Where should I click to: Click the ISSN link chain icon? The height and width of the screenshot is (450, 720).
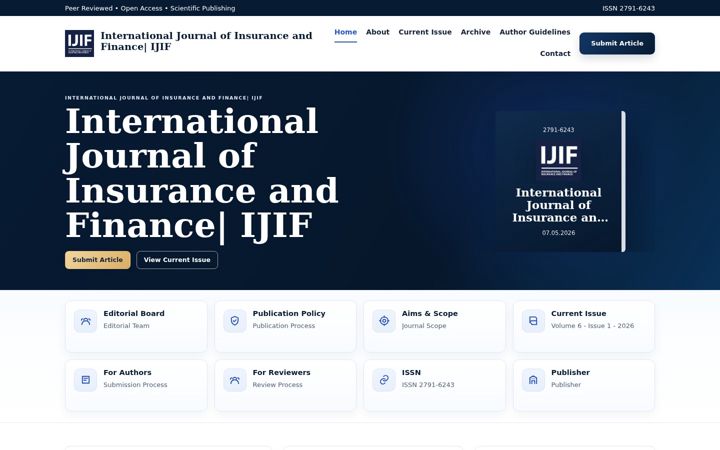(x=384, y=380)
